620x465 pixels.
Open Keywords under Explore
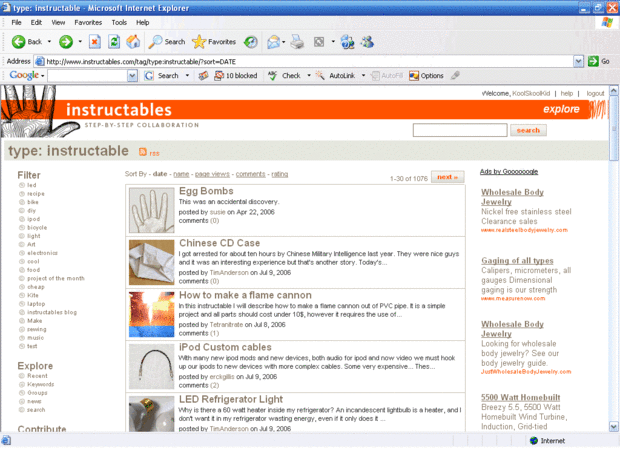[x=40, y=384]
